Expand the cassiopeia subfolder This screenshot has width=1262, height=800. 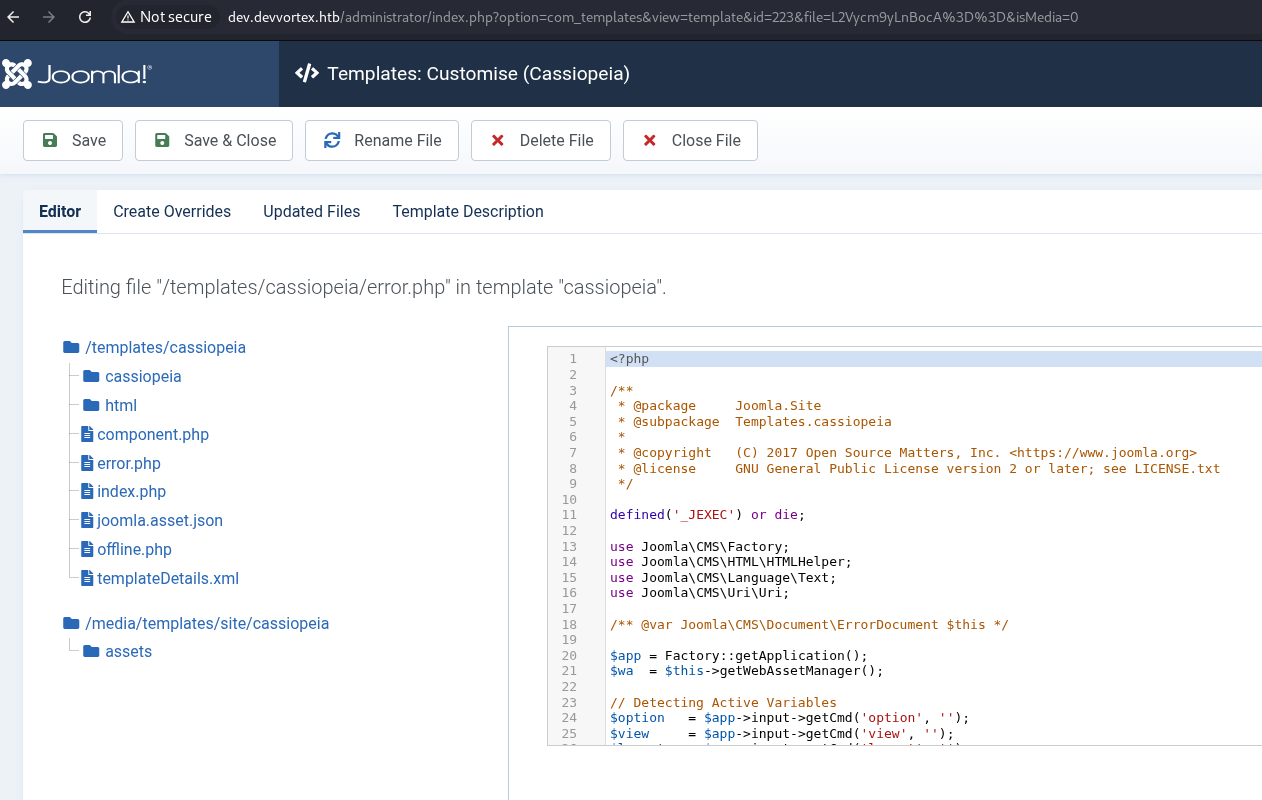[142, 376]
